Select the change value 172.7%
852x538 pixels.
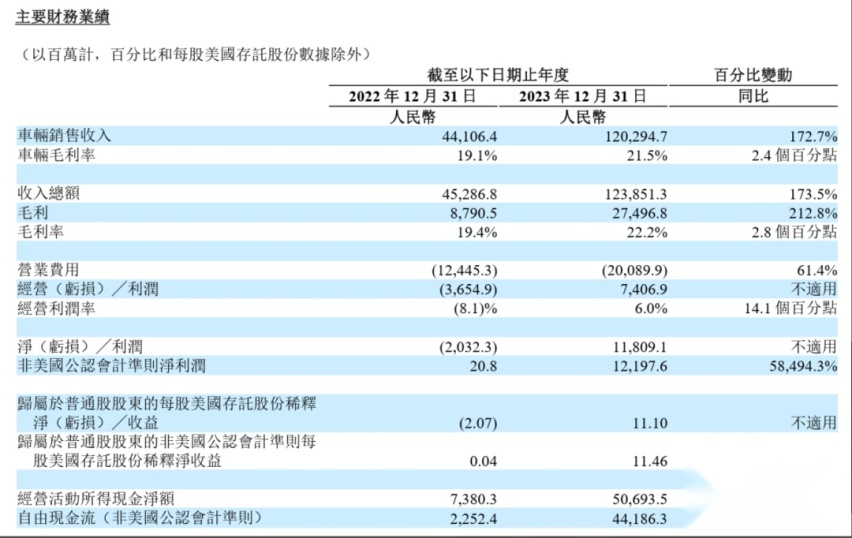pyautogui.click(x=813, y=136)
